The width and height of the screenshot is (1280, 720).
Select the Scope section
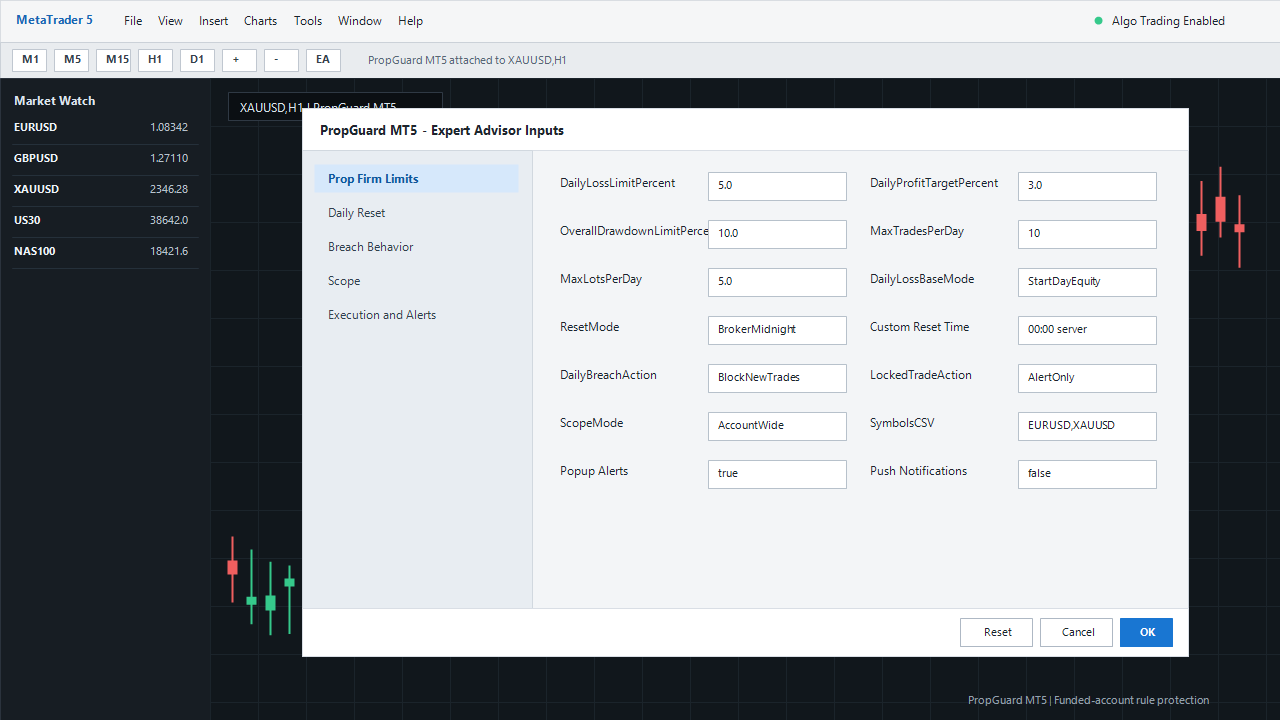[x=416, y=281]
